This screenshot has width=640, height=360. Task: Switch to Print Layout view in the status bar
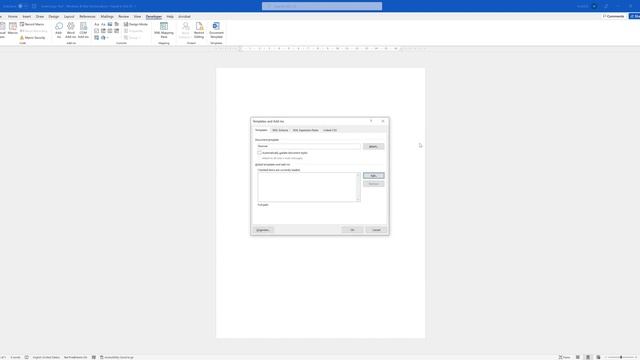point(588,357)
